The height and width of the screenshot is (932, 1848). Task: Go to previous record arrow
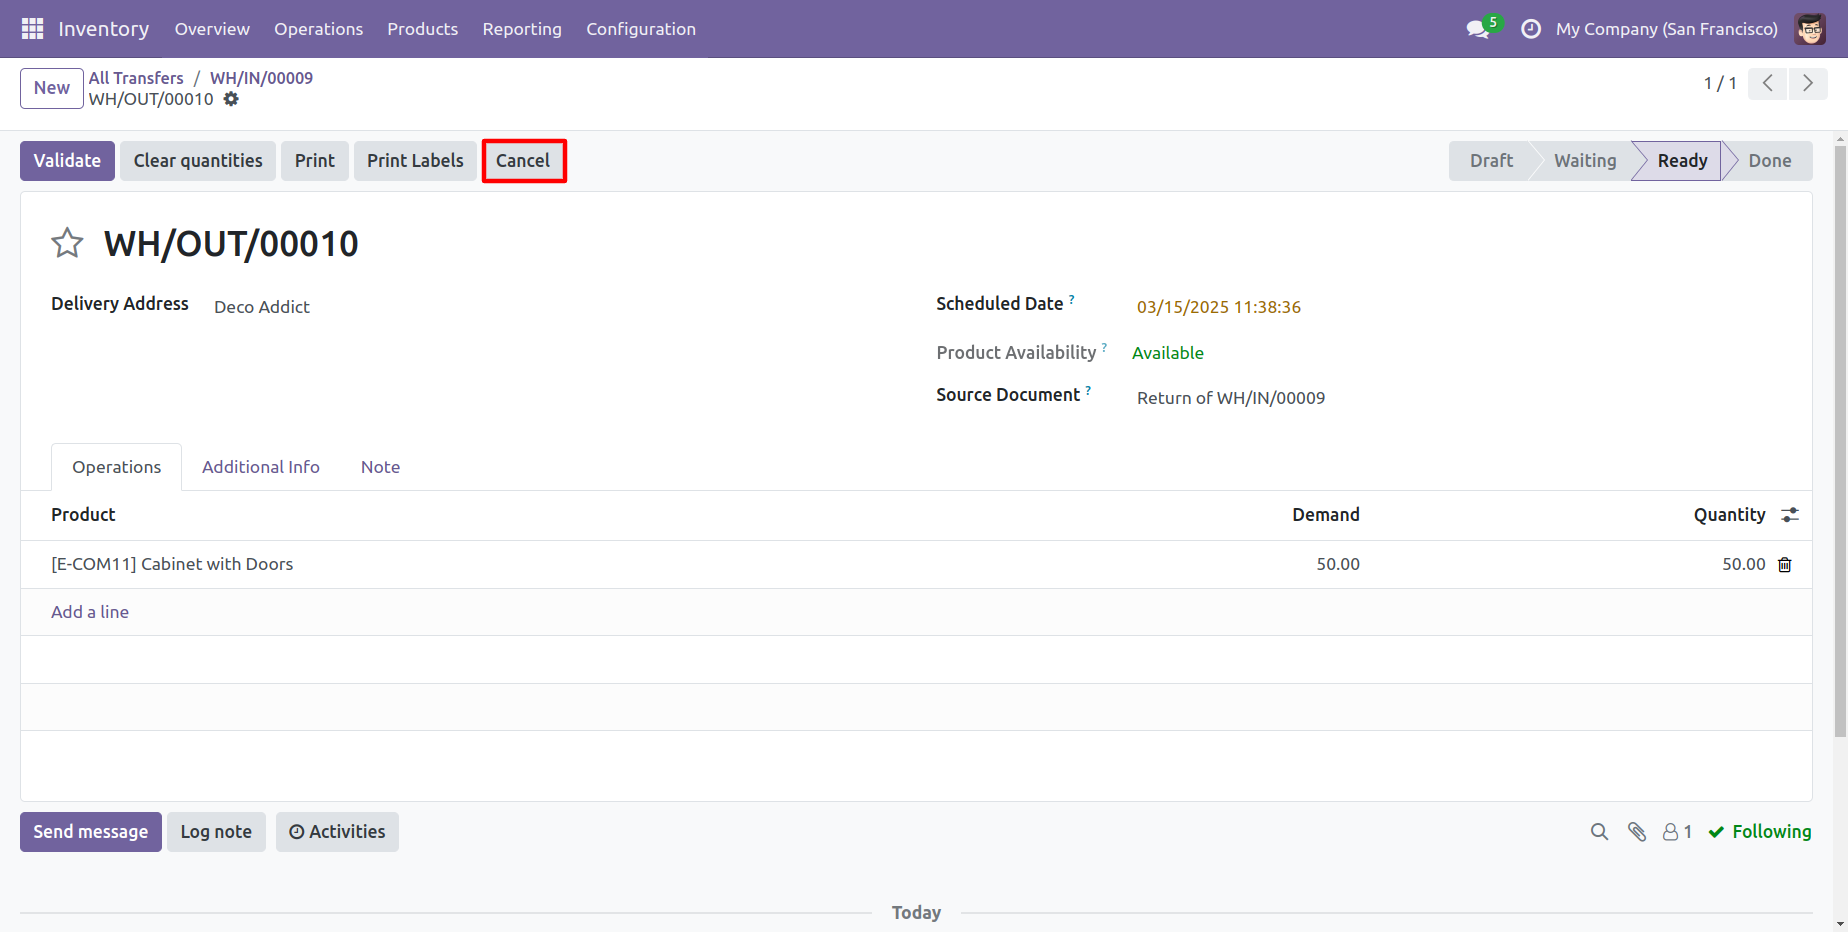pyautogui.click(x=1768, y=83)
